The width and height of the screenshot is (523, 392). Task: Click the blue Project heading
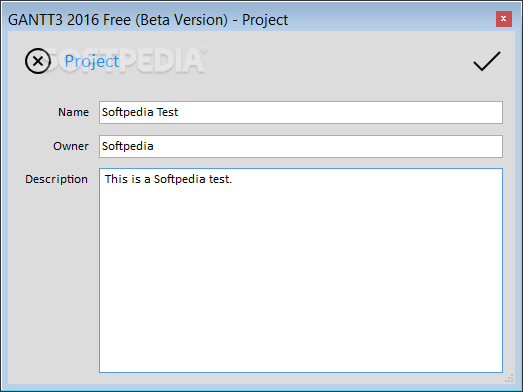click(x=92, y=61)
